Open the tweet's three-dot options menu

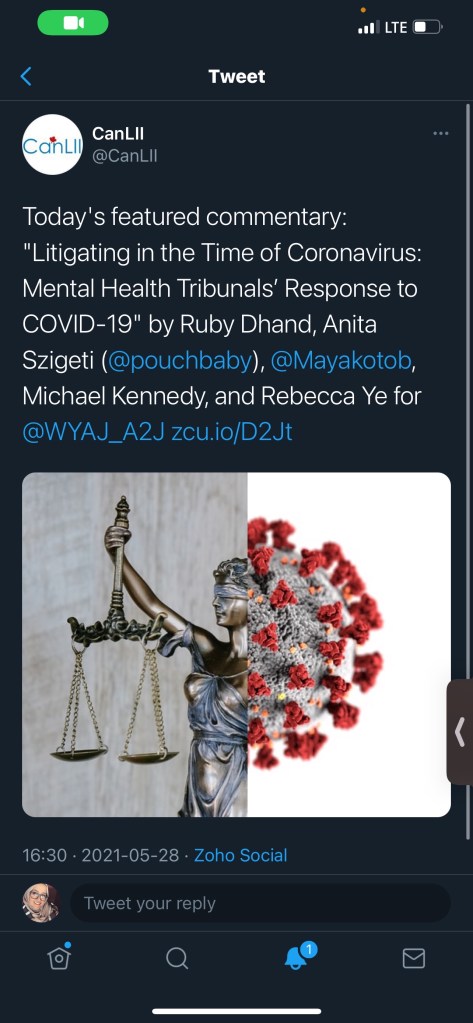[440, 133]
